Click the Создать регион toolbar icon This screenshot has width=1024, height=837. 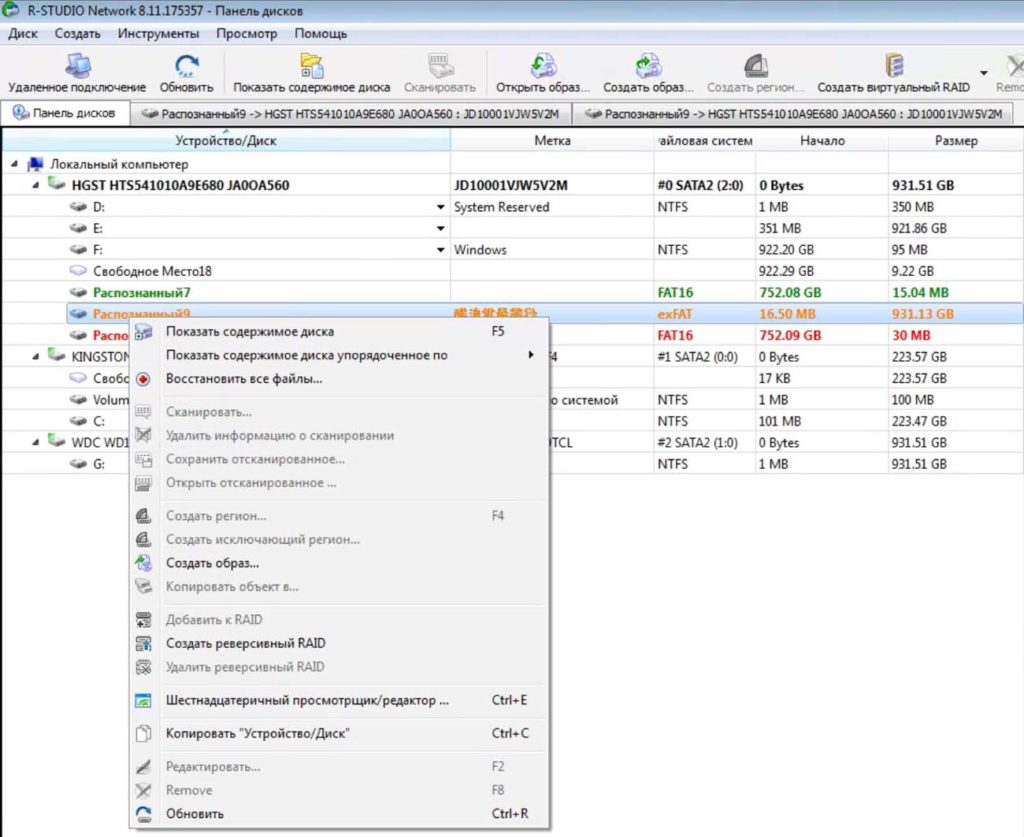pos(756,66)
